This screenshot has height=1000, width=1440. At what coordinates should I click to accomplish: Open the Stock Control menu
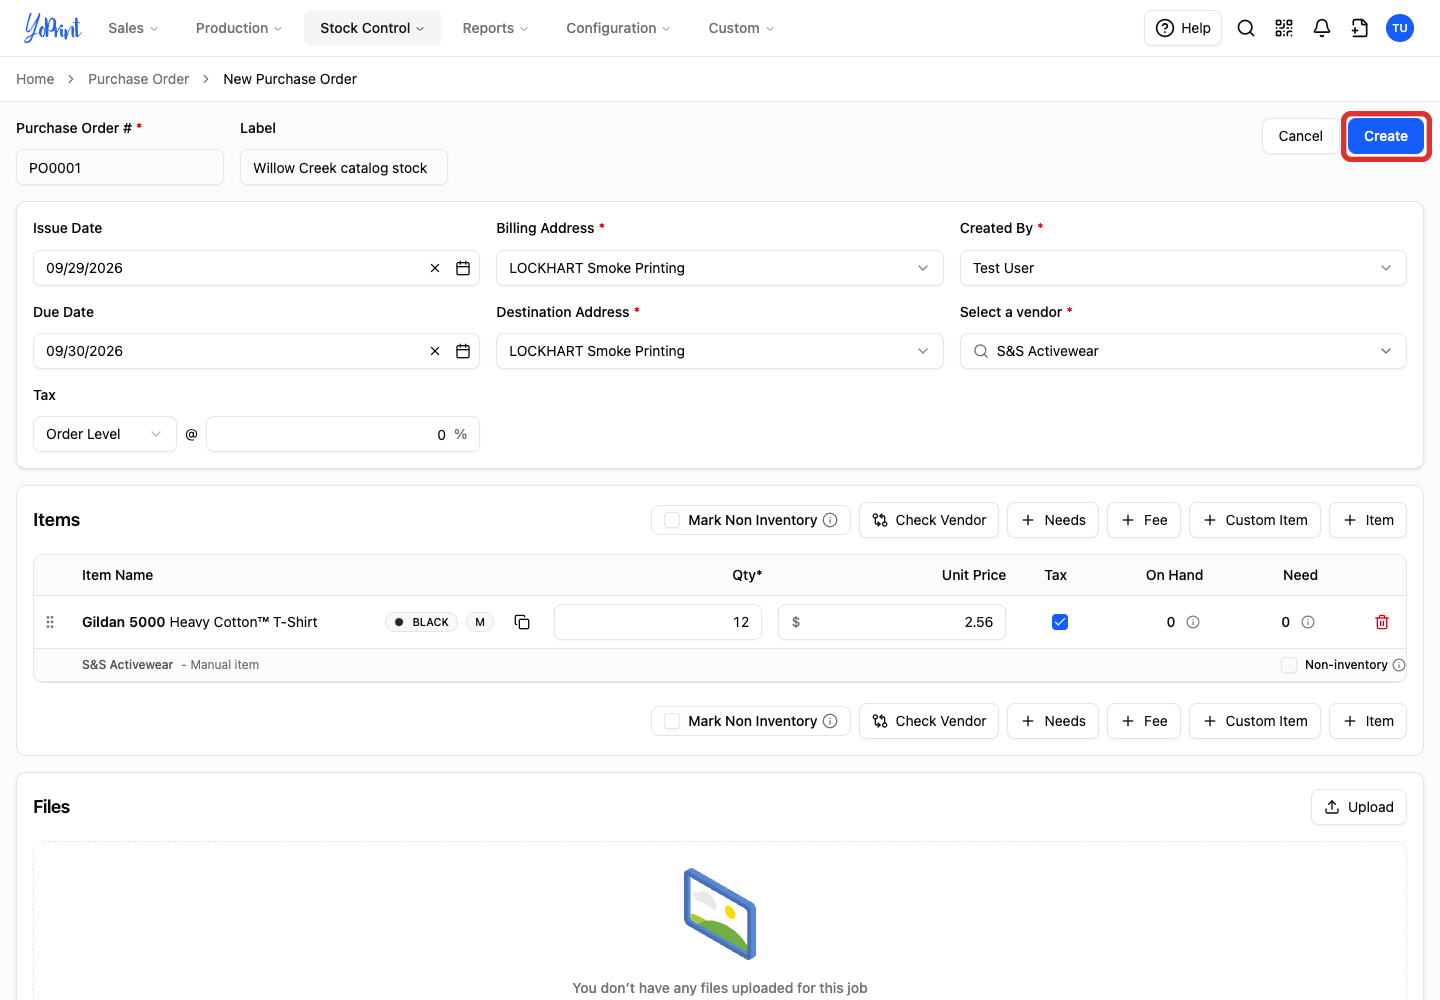coord(373,28)
